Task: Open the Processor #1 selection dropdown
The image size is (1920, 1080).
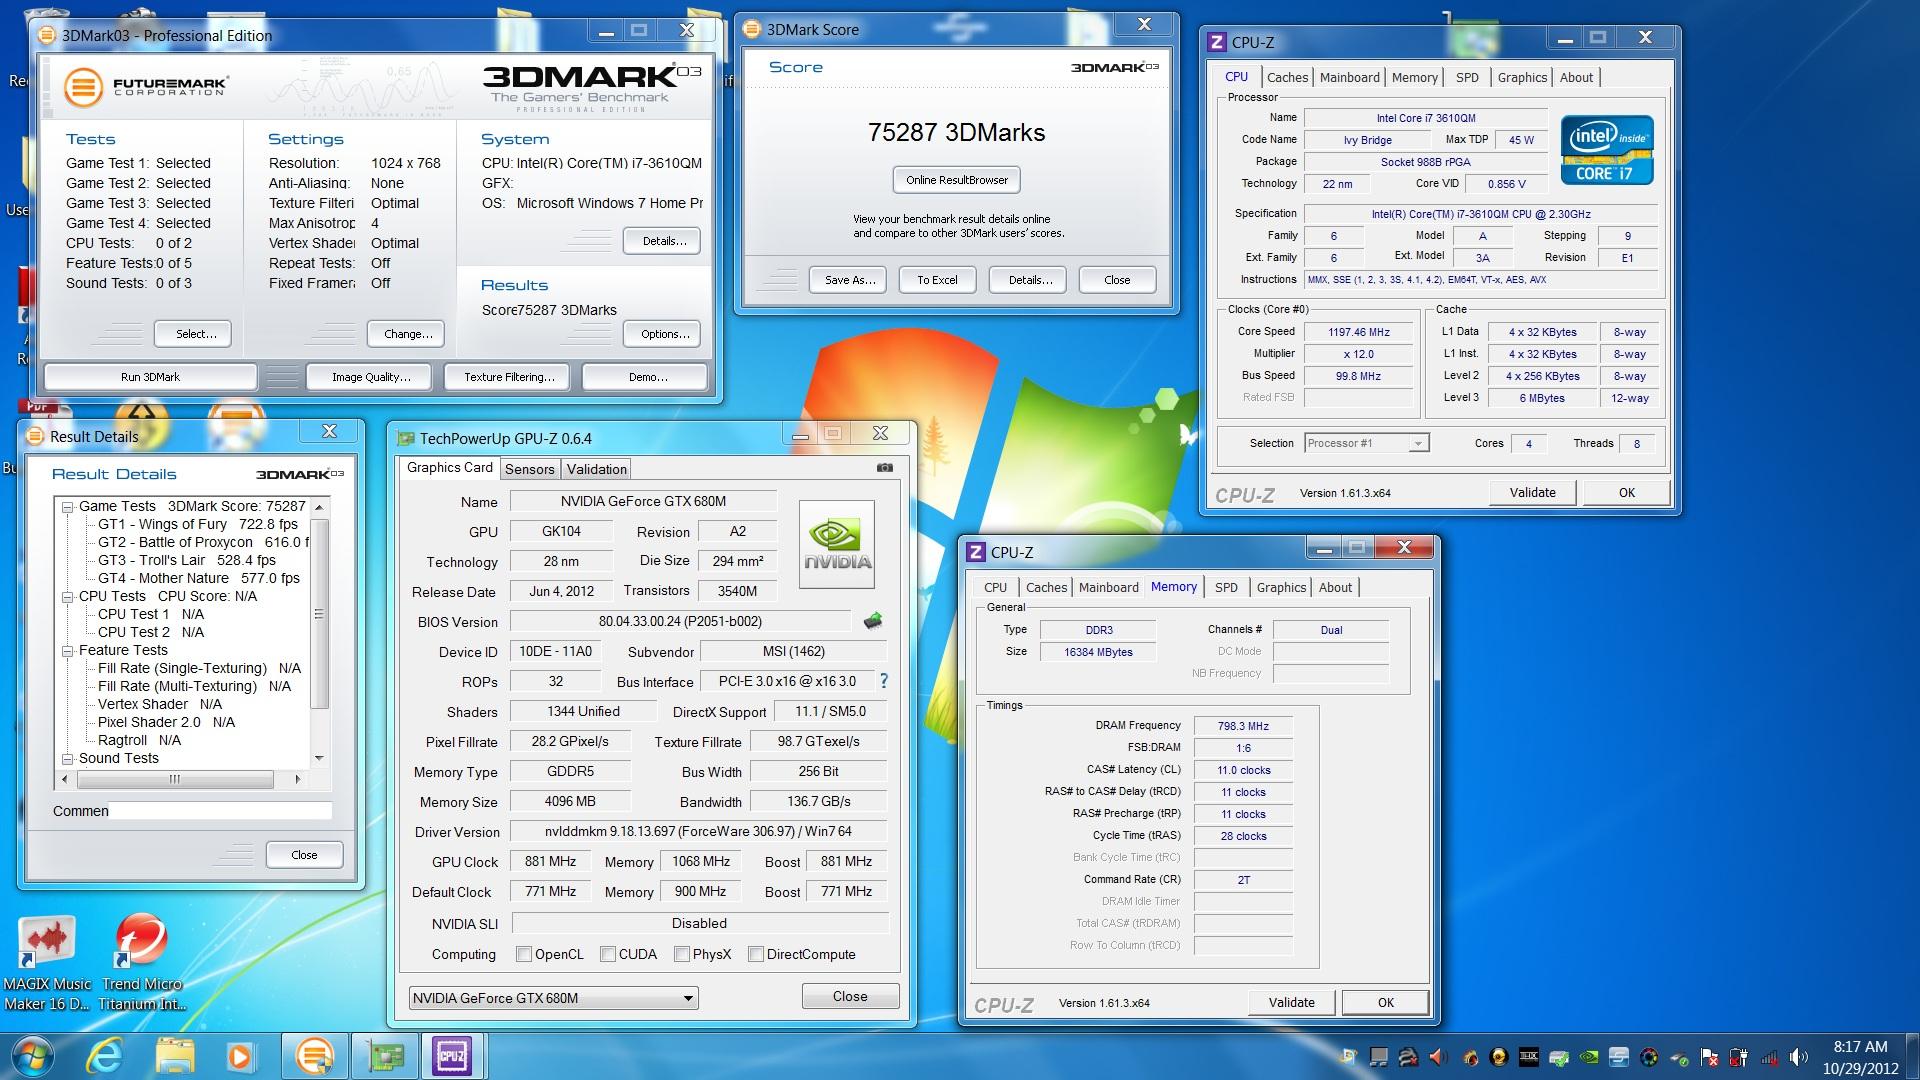Action: pos(1367,443)
